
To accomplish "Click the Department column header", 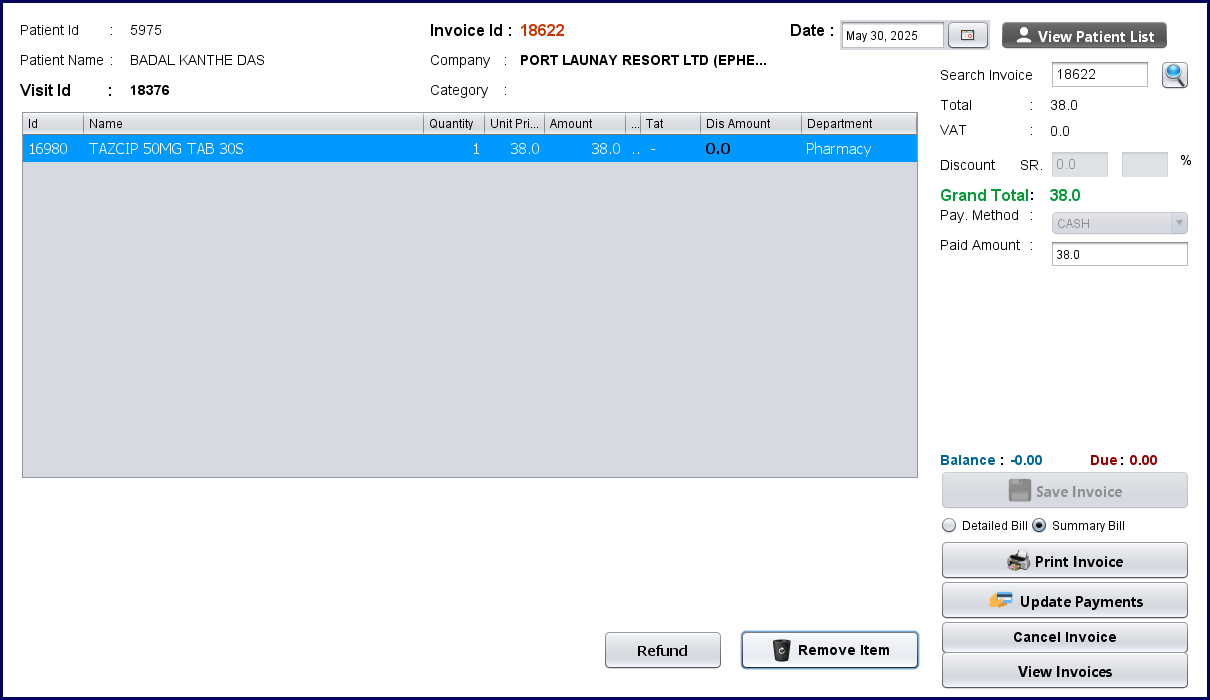I will click(x=858, y=124).
